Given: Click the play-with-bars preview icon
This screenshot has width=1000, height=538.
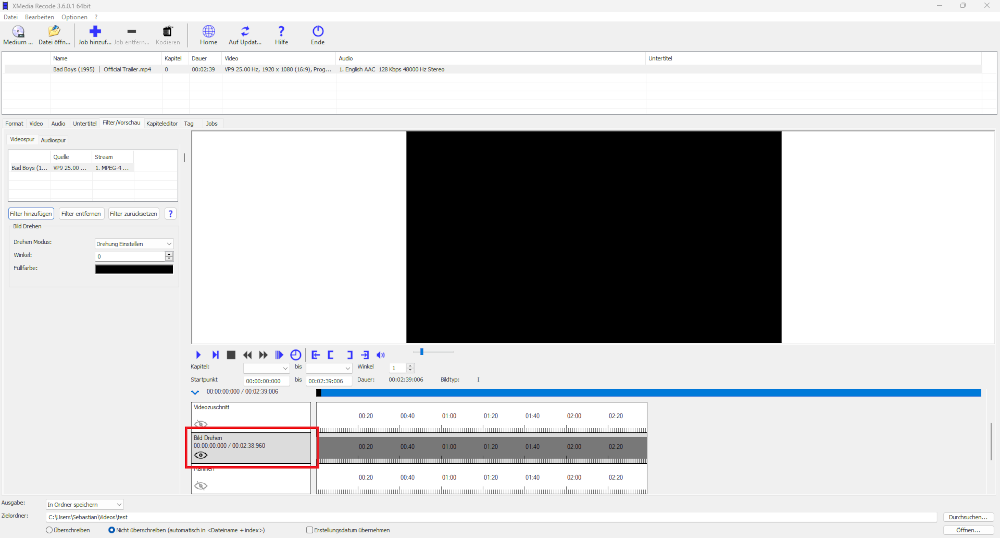Looking at the screenshot, I should coord(279,355).
